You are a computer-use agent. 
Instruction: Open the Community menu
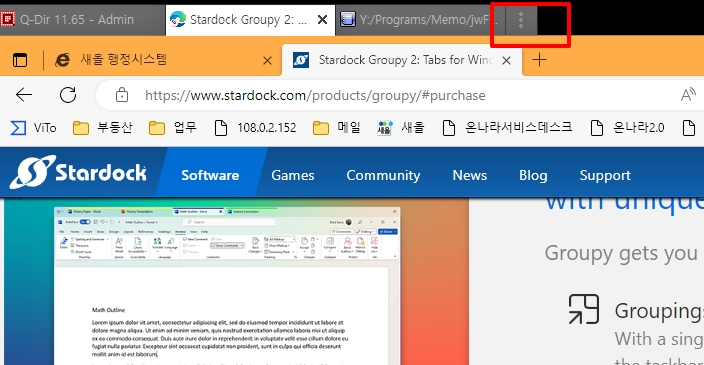click(383, 175)
